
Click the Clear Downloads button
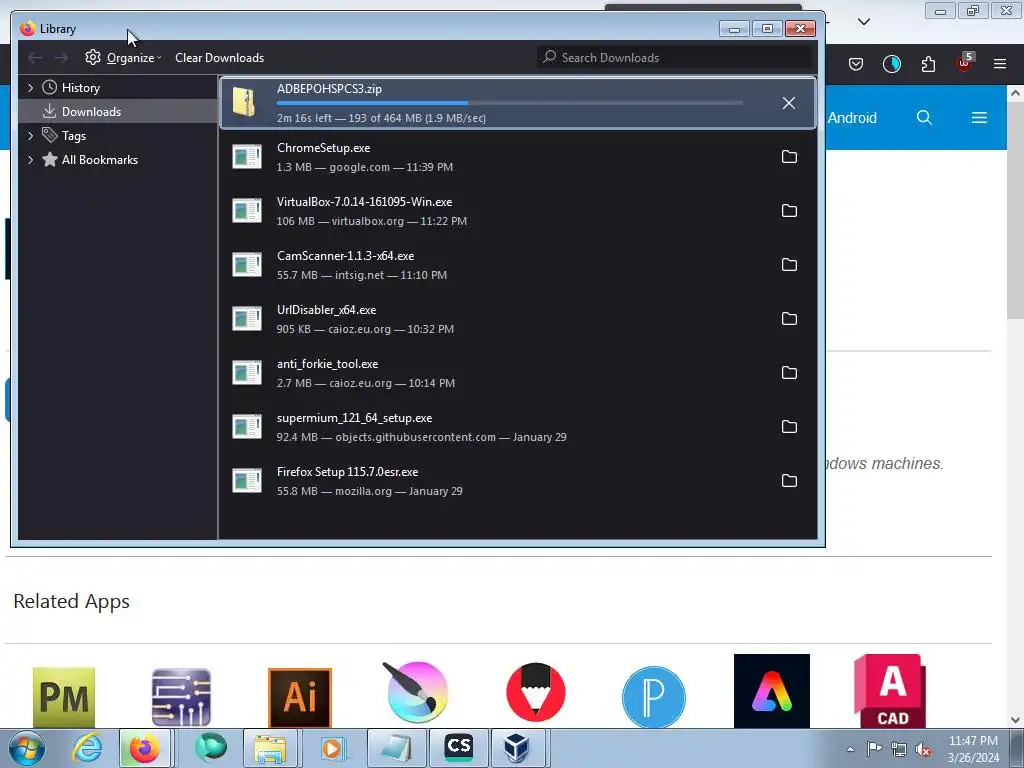(x=219, y=58)
